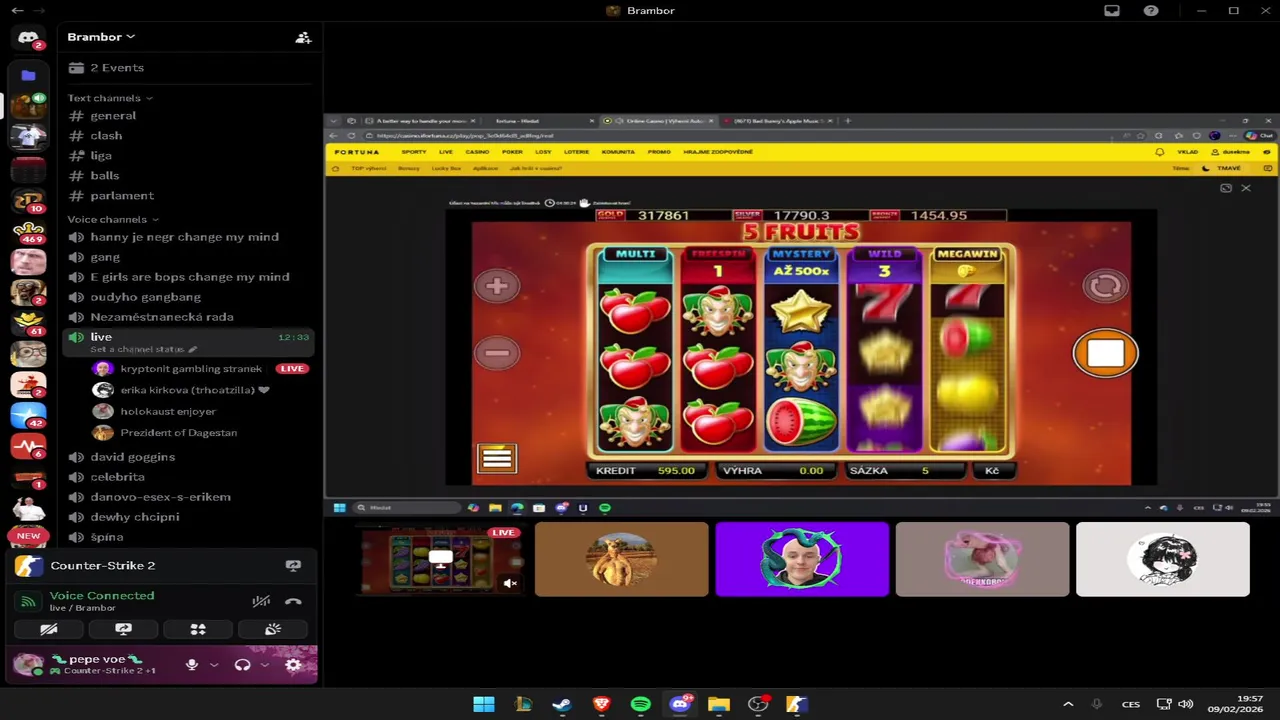This screenshot has height=720, width=1280.
Task: Open the headphones output options arrow
Action: point(264,664)
